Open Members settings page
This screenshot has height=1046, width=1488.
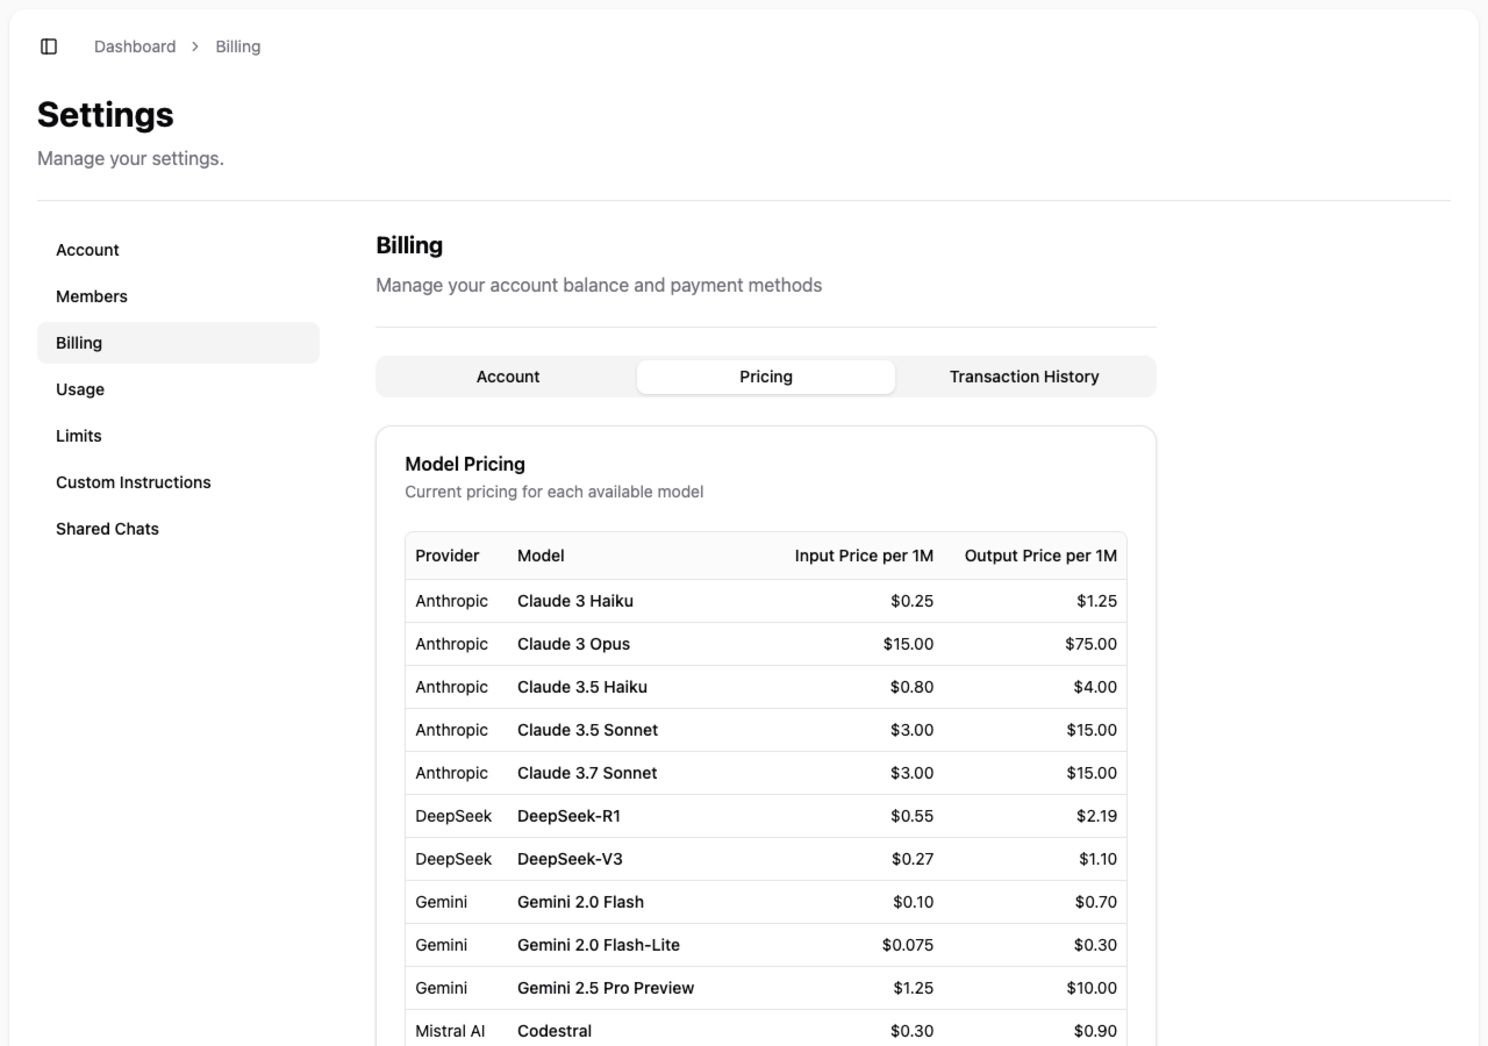click(178, 296)
